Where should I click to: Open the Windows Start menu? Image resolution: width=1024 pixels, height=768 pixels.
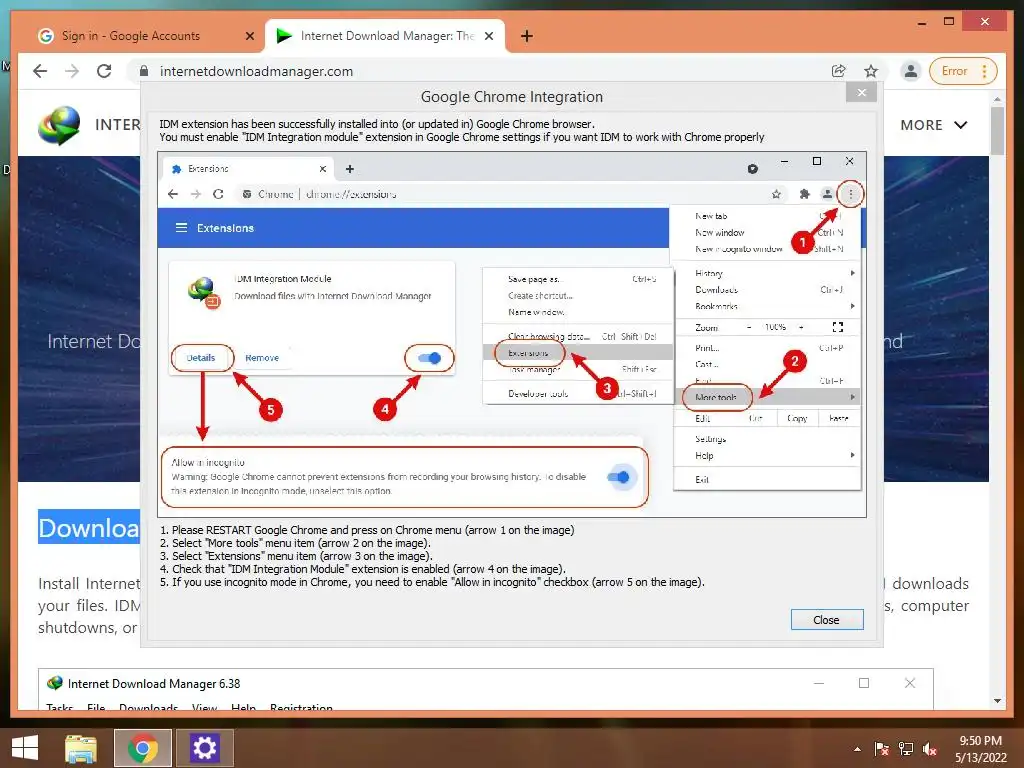click(x=24, y=748)
